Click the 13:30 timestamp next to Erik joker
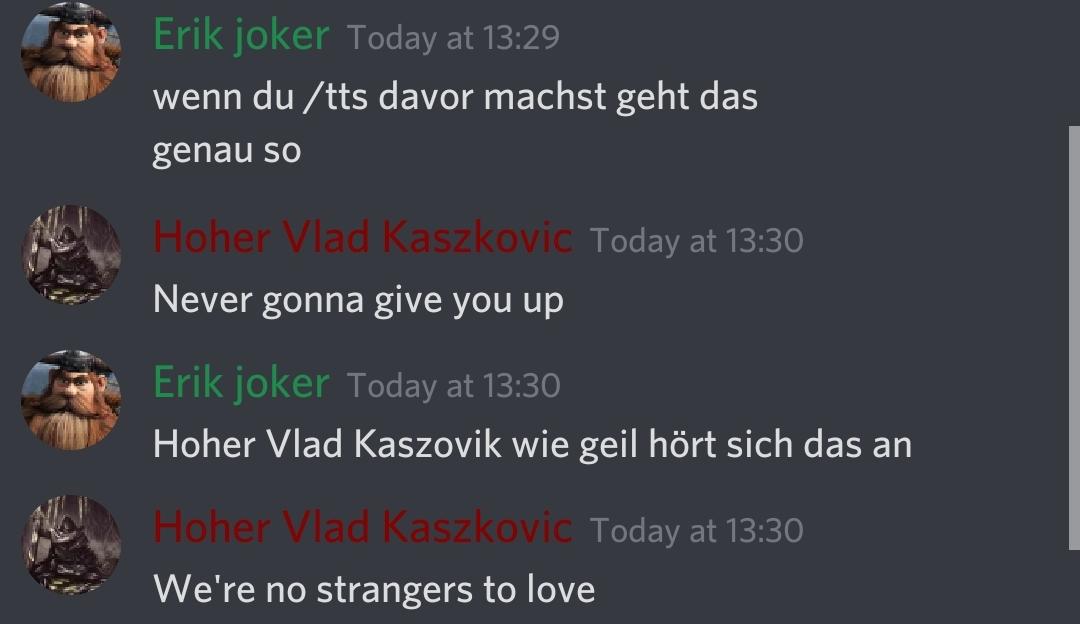 point(453,386)
